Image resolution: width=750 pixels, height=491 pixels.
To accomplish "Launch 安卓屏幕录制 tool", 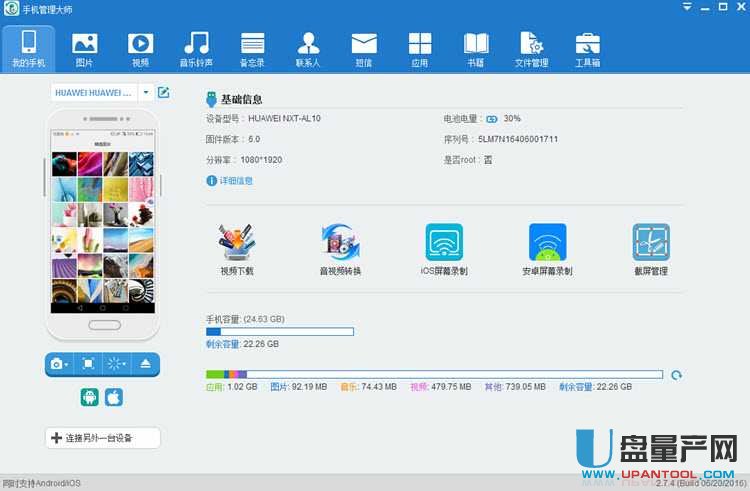I will [547, 250].
